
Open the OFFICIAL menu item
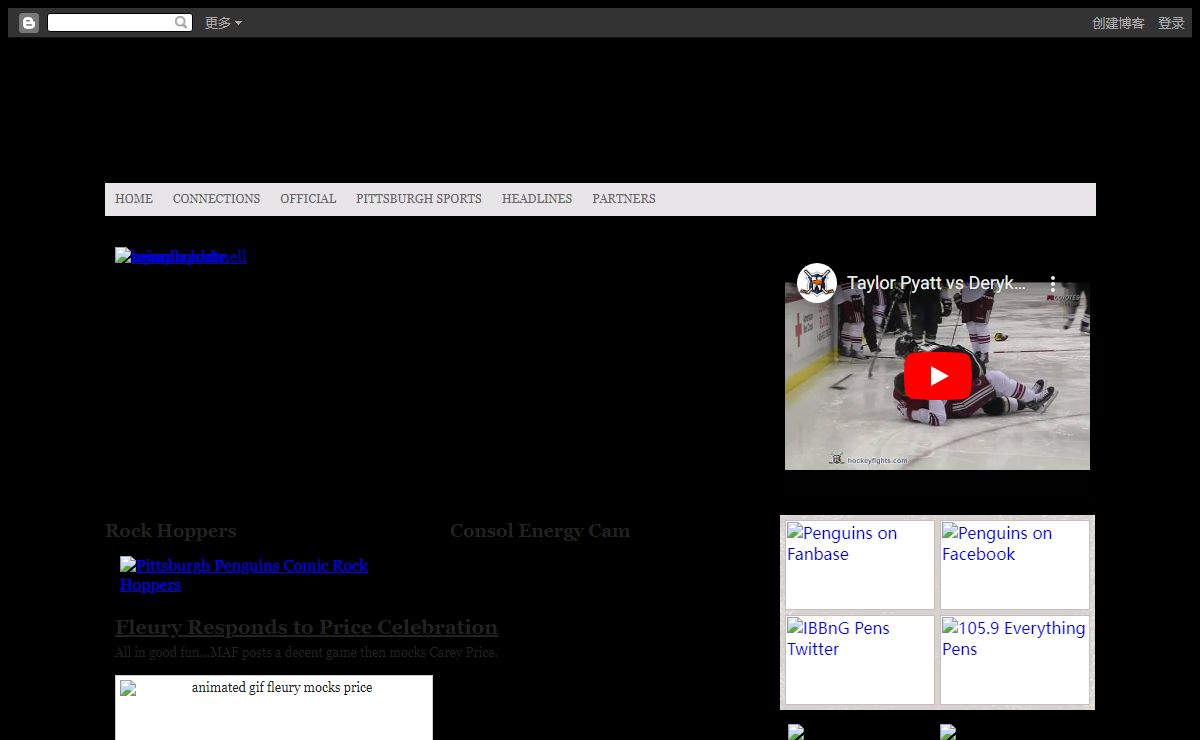(308, 199)
